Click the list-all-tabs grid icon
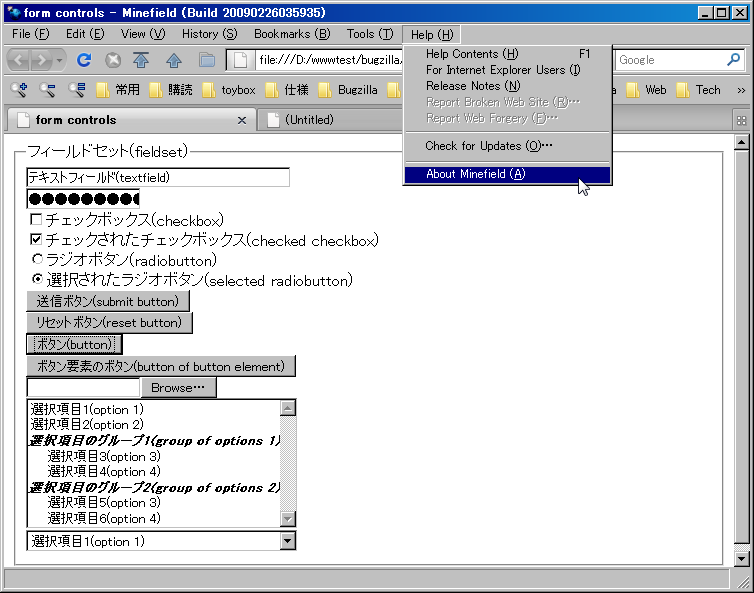This screenshot has width=754, height=593. coord(741,120)
